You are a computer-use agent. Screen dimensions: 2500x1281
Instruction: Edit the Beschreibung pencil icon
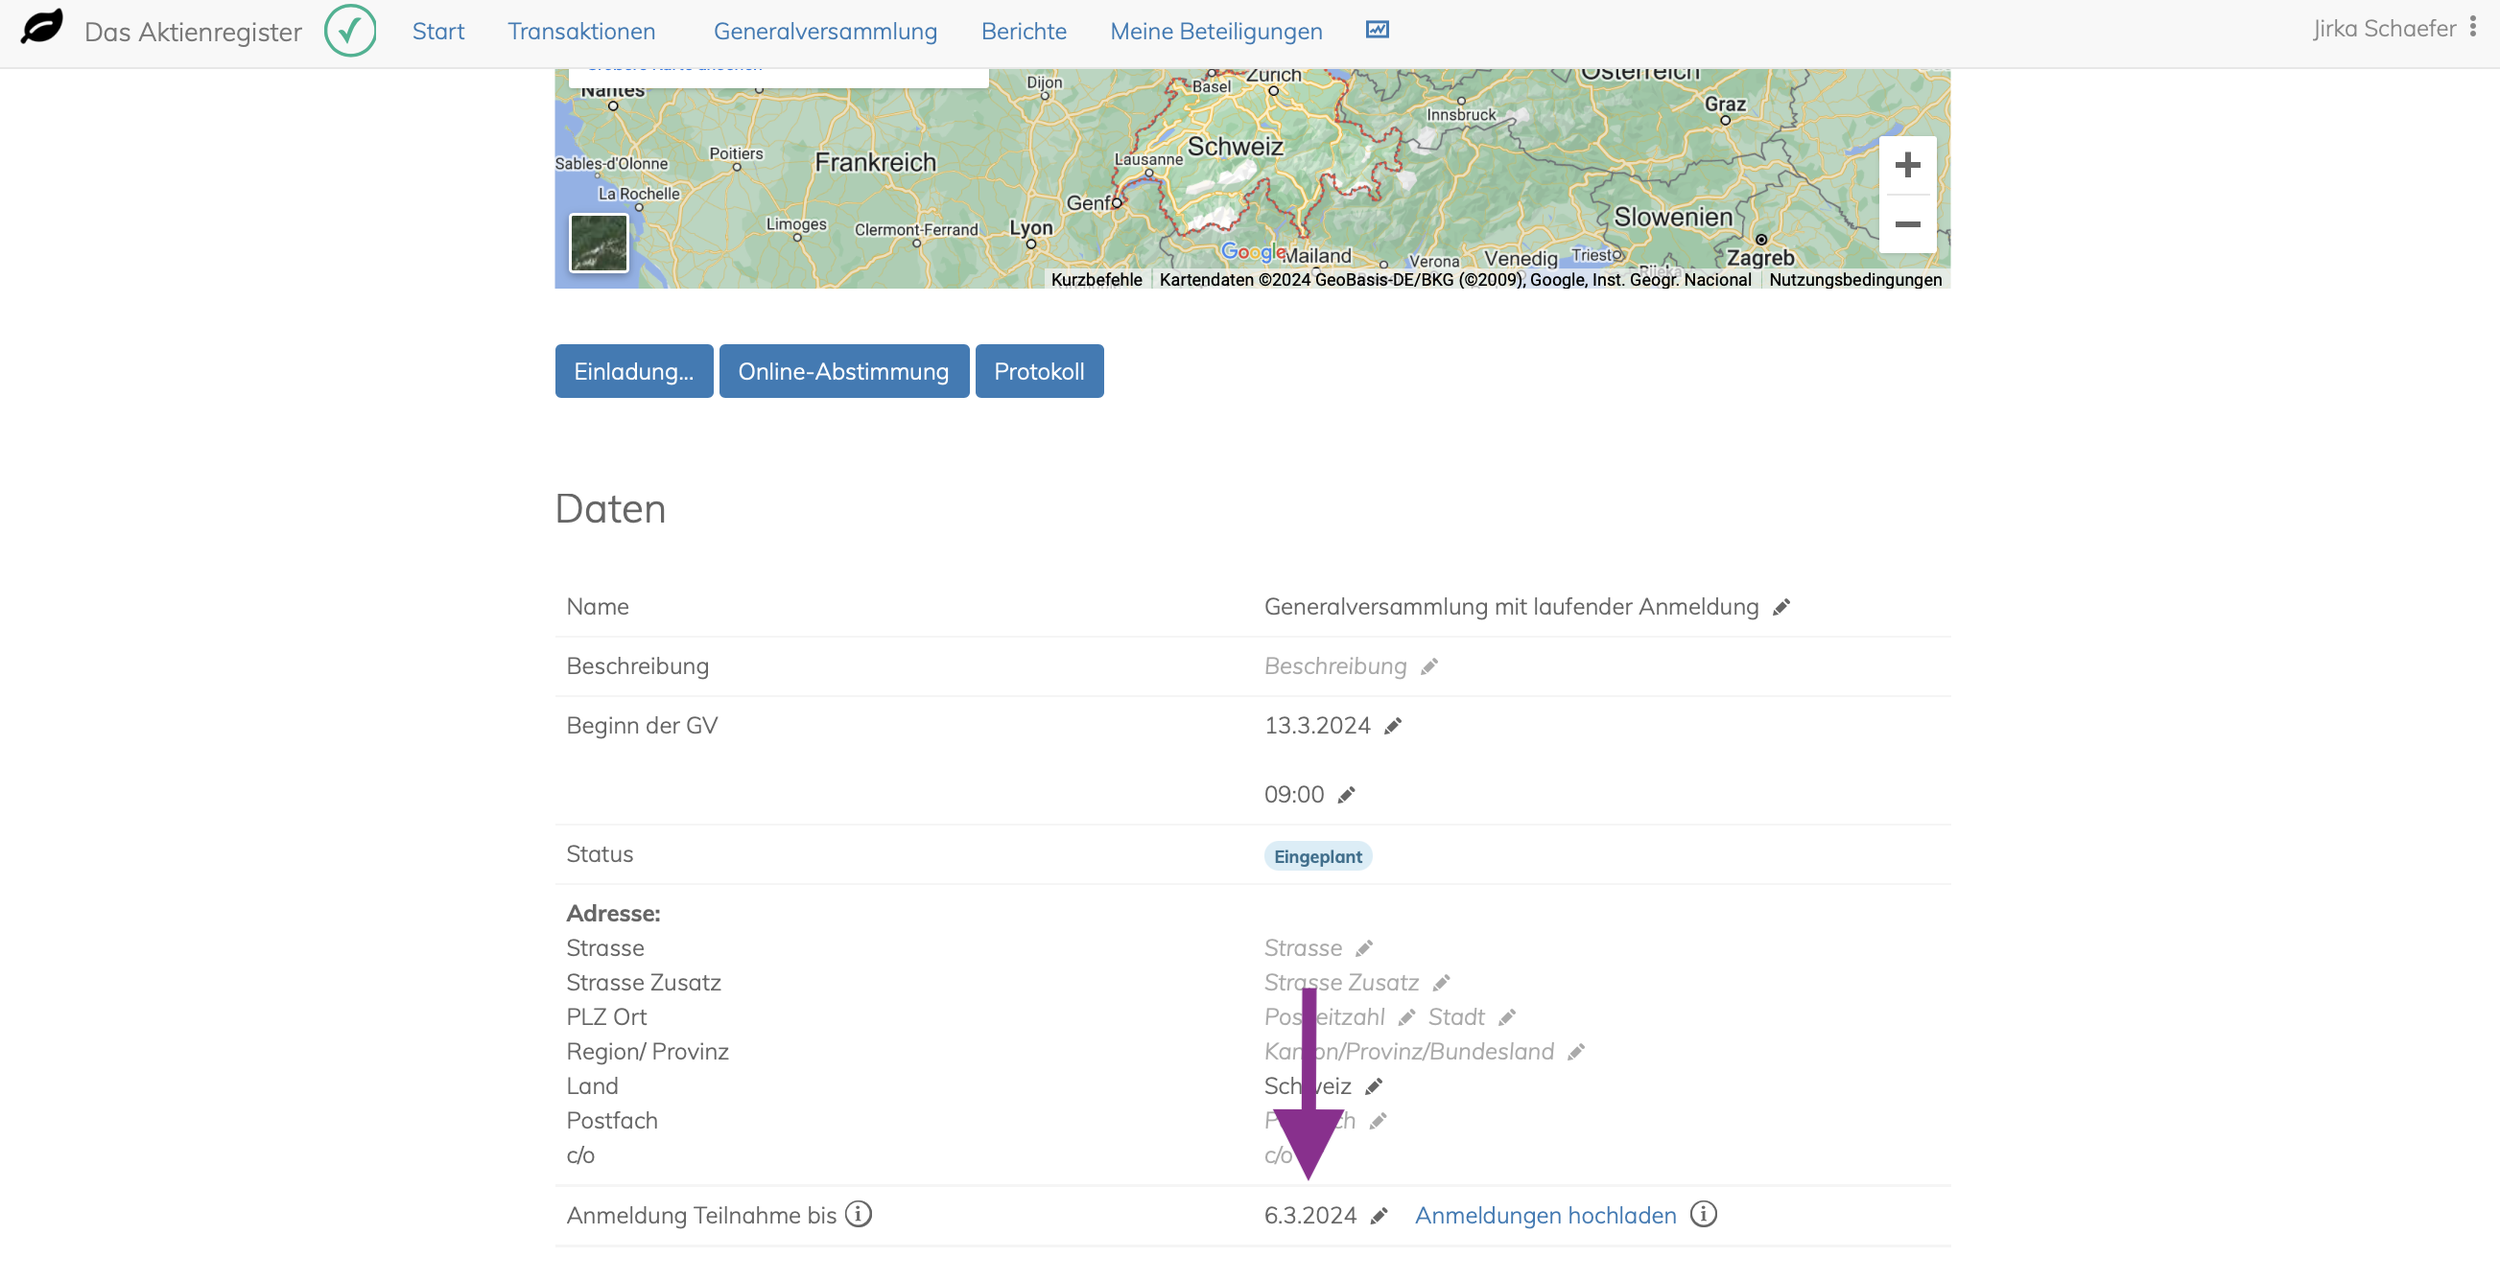point(1429,667)
